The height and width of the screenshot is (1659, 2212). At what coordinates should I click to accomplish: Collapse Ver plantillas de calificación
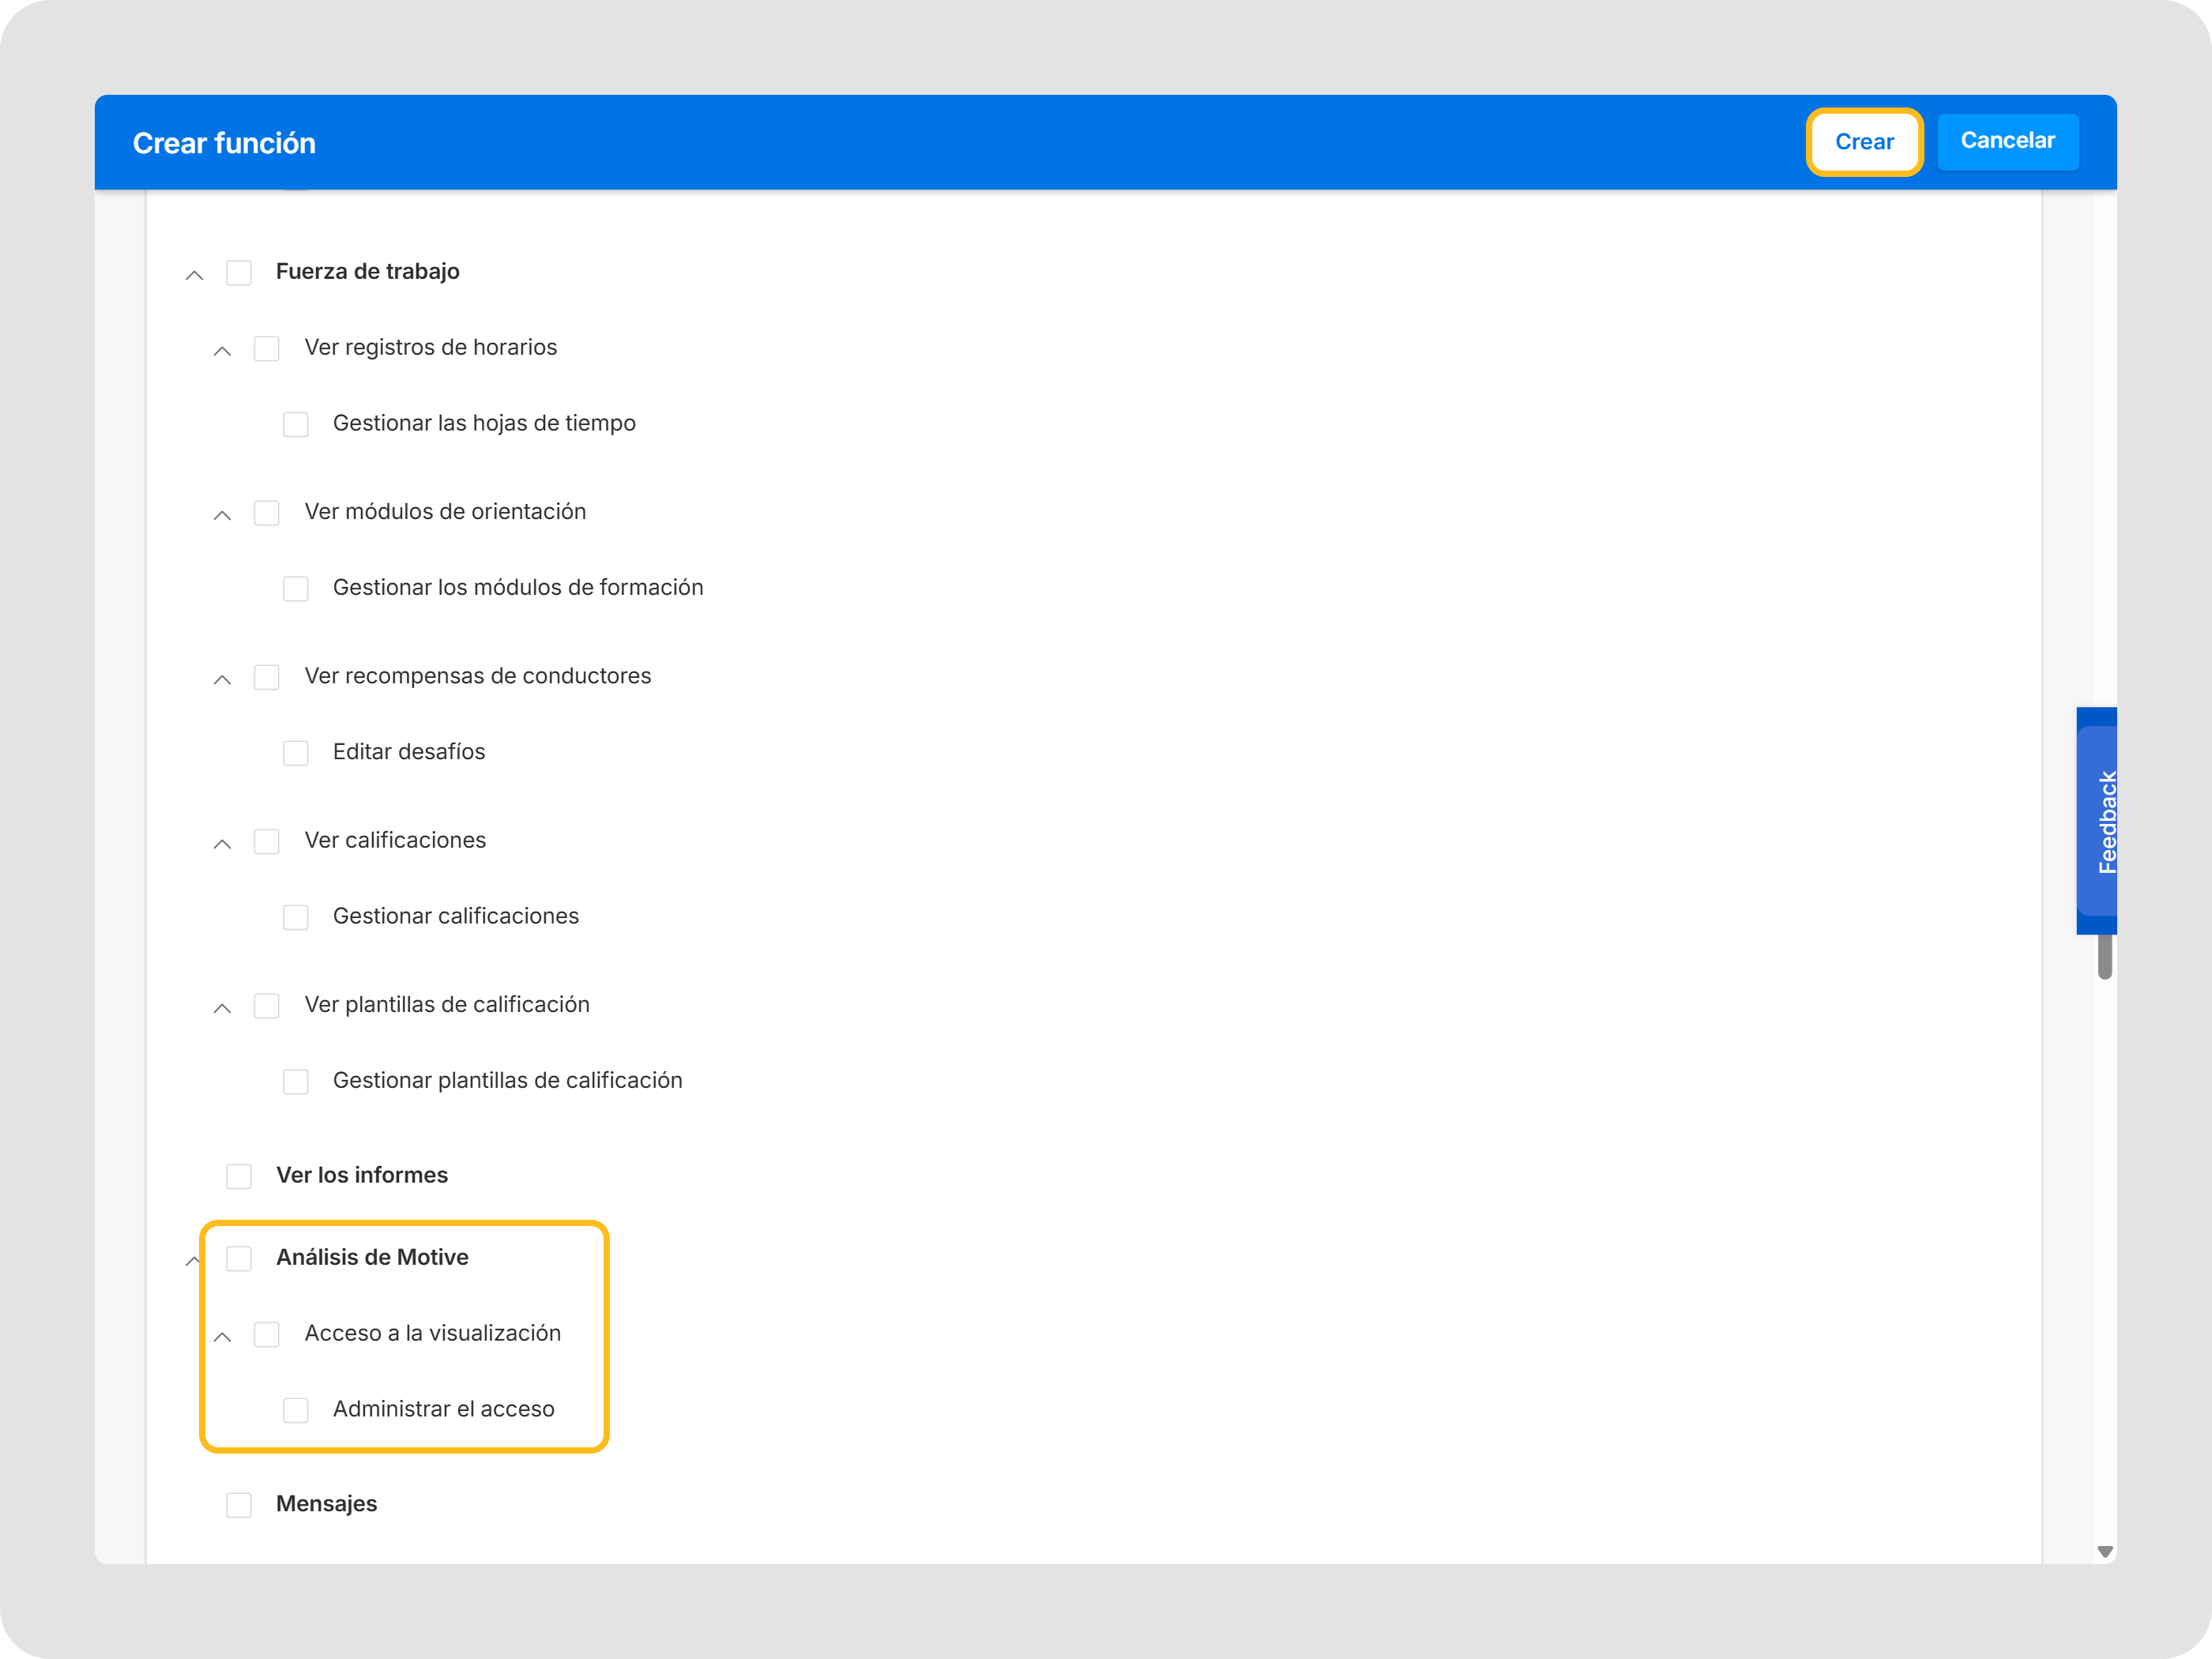[223, 1007]
